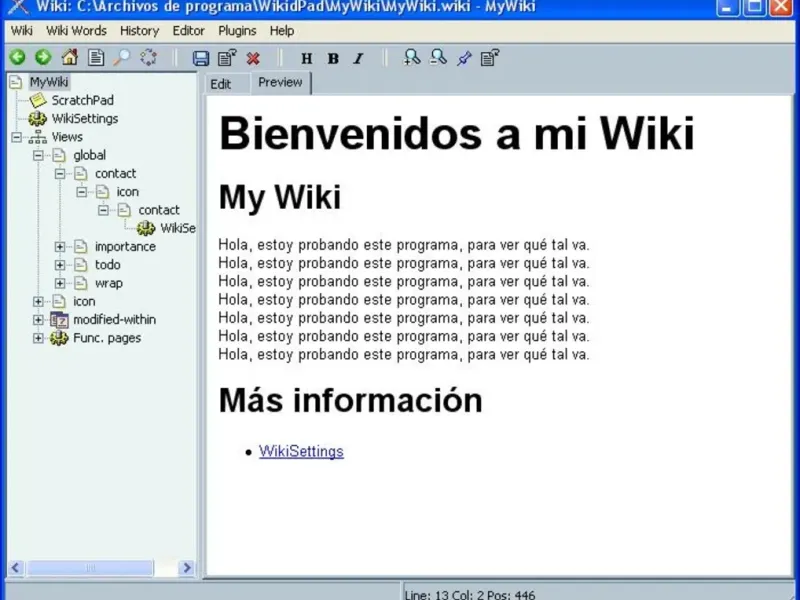Click the gear icon beside Func. pages
Screen dimensions: 800x600
(59, 338)
